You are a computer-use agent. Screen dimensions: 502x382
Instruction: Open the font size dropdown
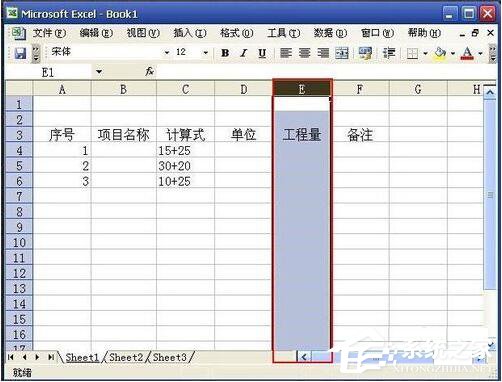(206, 53)
